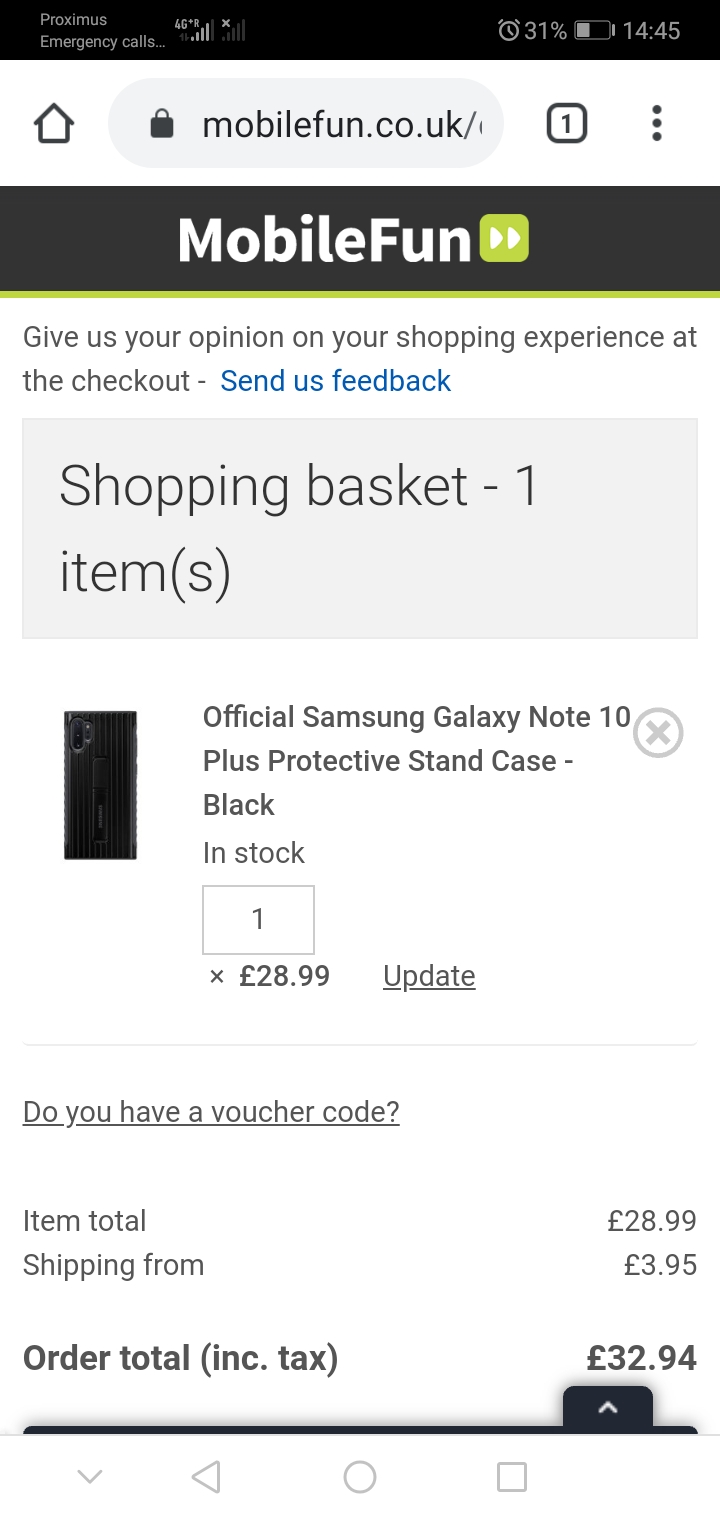The height and width of the screenshot is (1520, 720).
Task: Tap the scroll-up chevron tab
Action: (607, 1408)
